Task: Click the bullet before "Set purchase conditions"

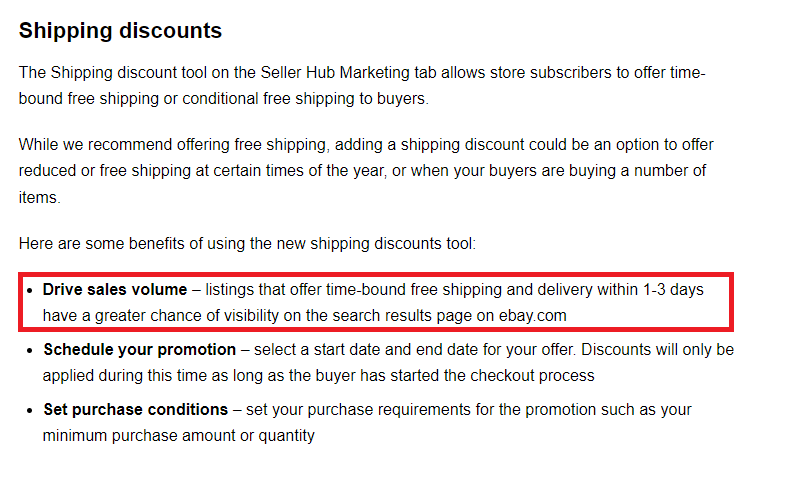Action: 32,410
